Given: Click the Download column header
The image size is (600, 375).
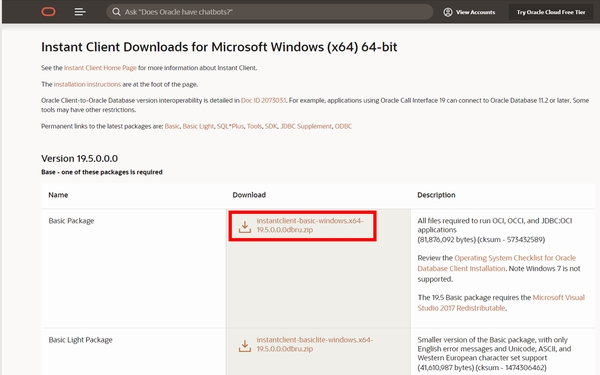Looking at the screenshot, I should (x=249, y=195).
